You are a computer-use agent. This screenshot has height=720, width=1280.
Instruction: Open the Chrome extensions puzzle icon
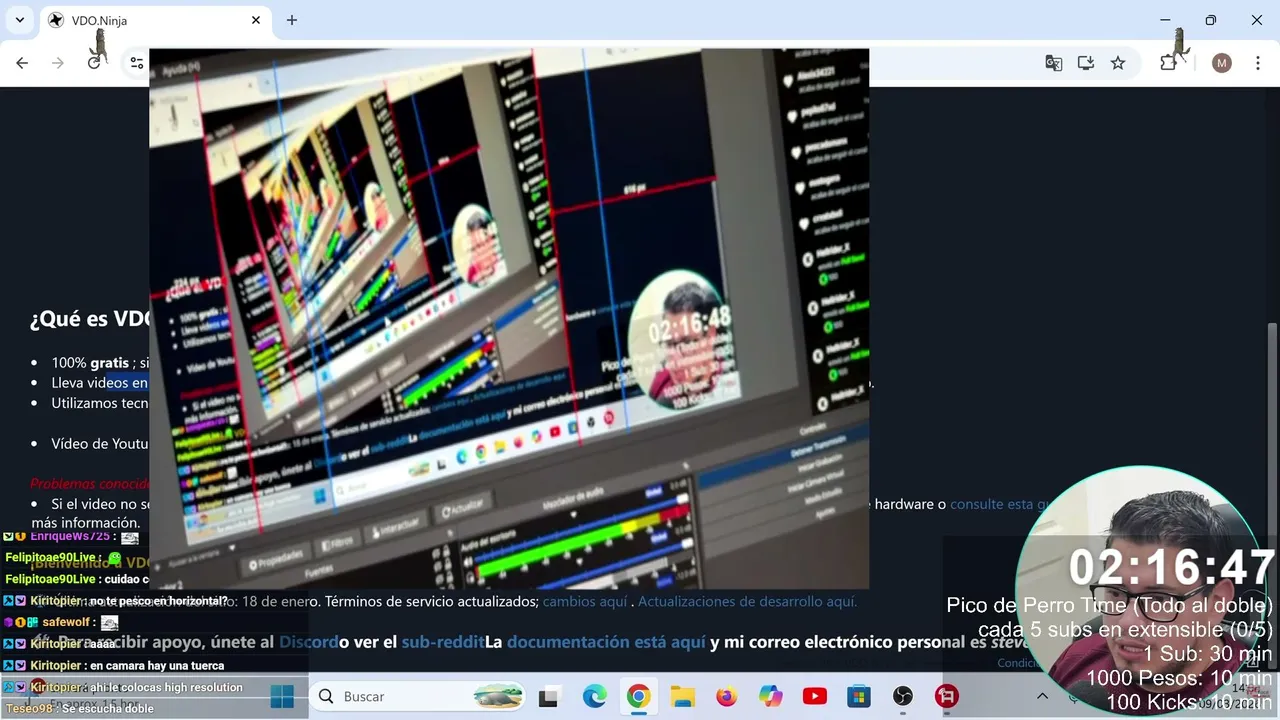point(1168,63)
